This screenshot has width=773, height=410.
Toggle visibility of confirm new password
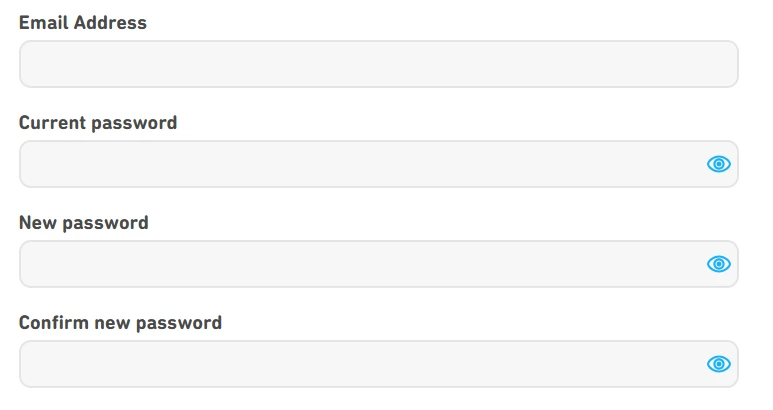pyautogui.click(x=718, y=364)
